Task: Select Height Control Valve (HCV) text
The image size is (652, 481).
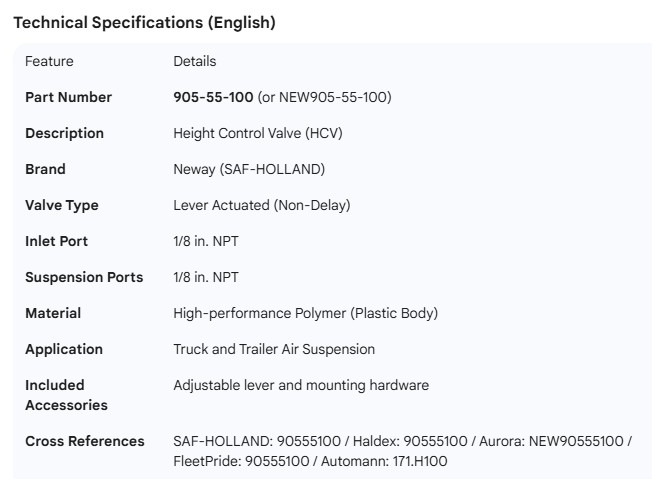Action: pos(264,133)
